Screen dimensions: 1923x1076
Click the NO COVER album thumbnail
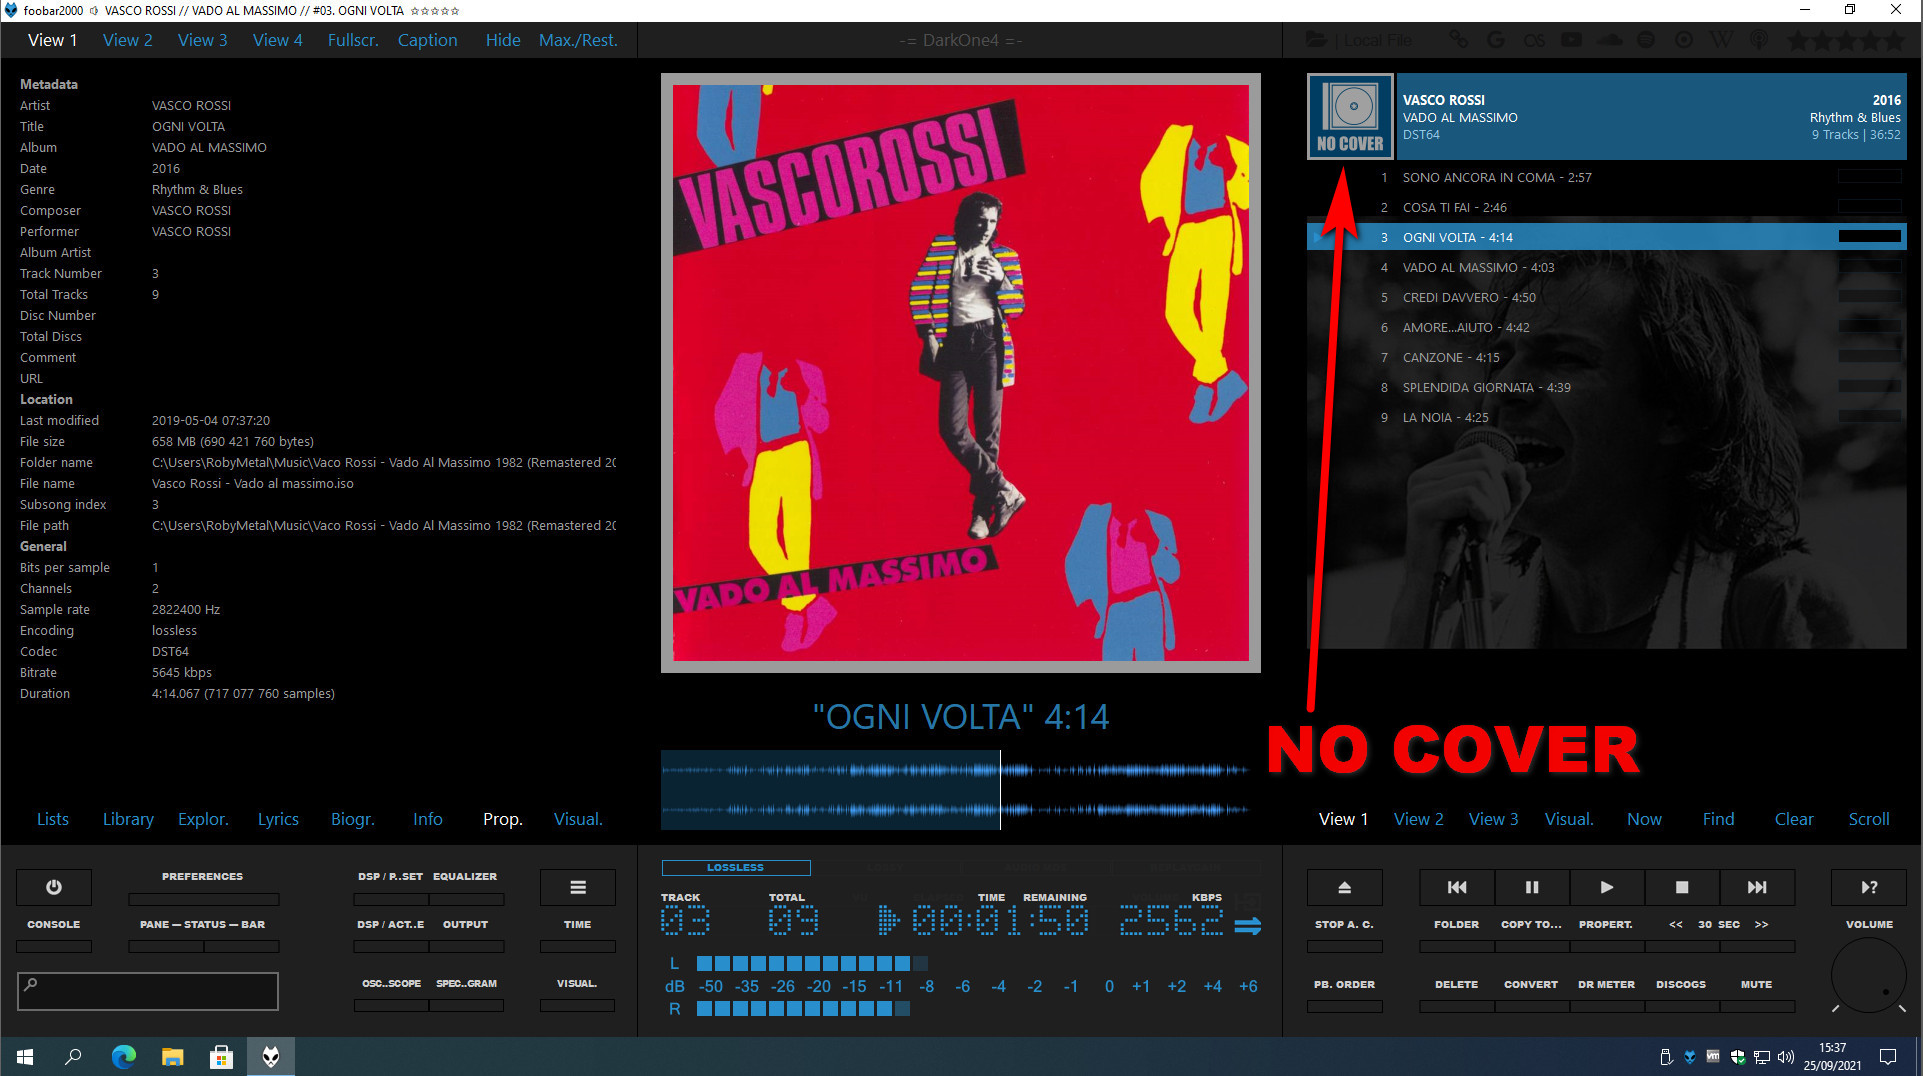[1350, 117]
